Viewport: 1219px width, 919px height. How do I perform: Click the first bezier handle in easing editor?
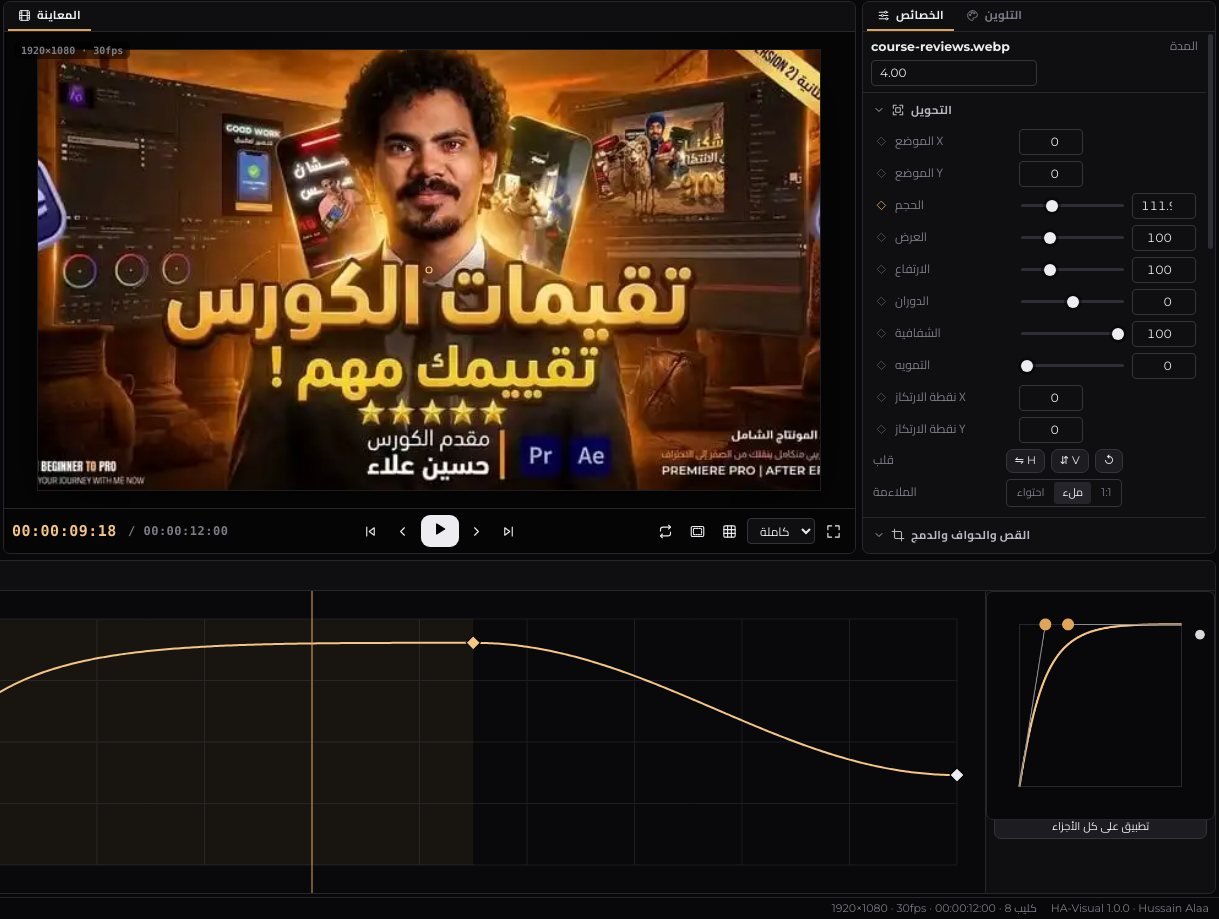coord(1045,624)
